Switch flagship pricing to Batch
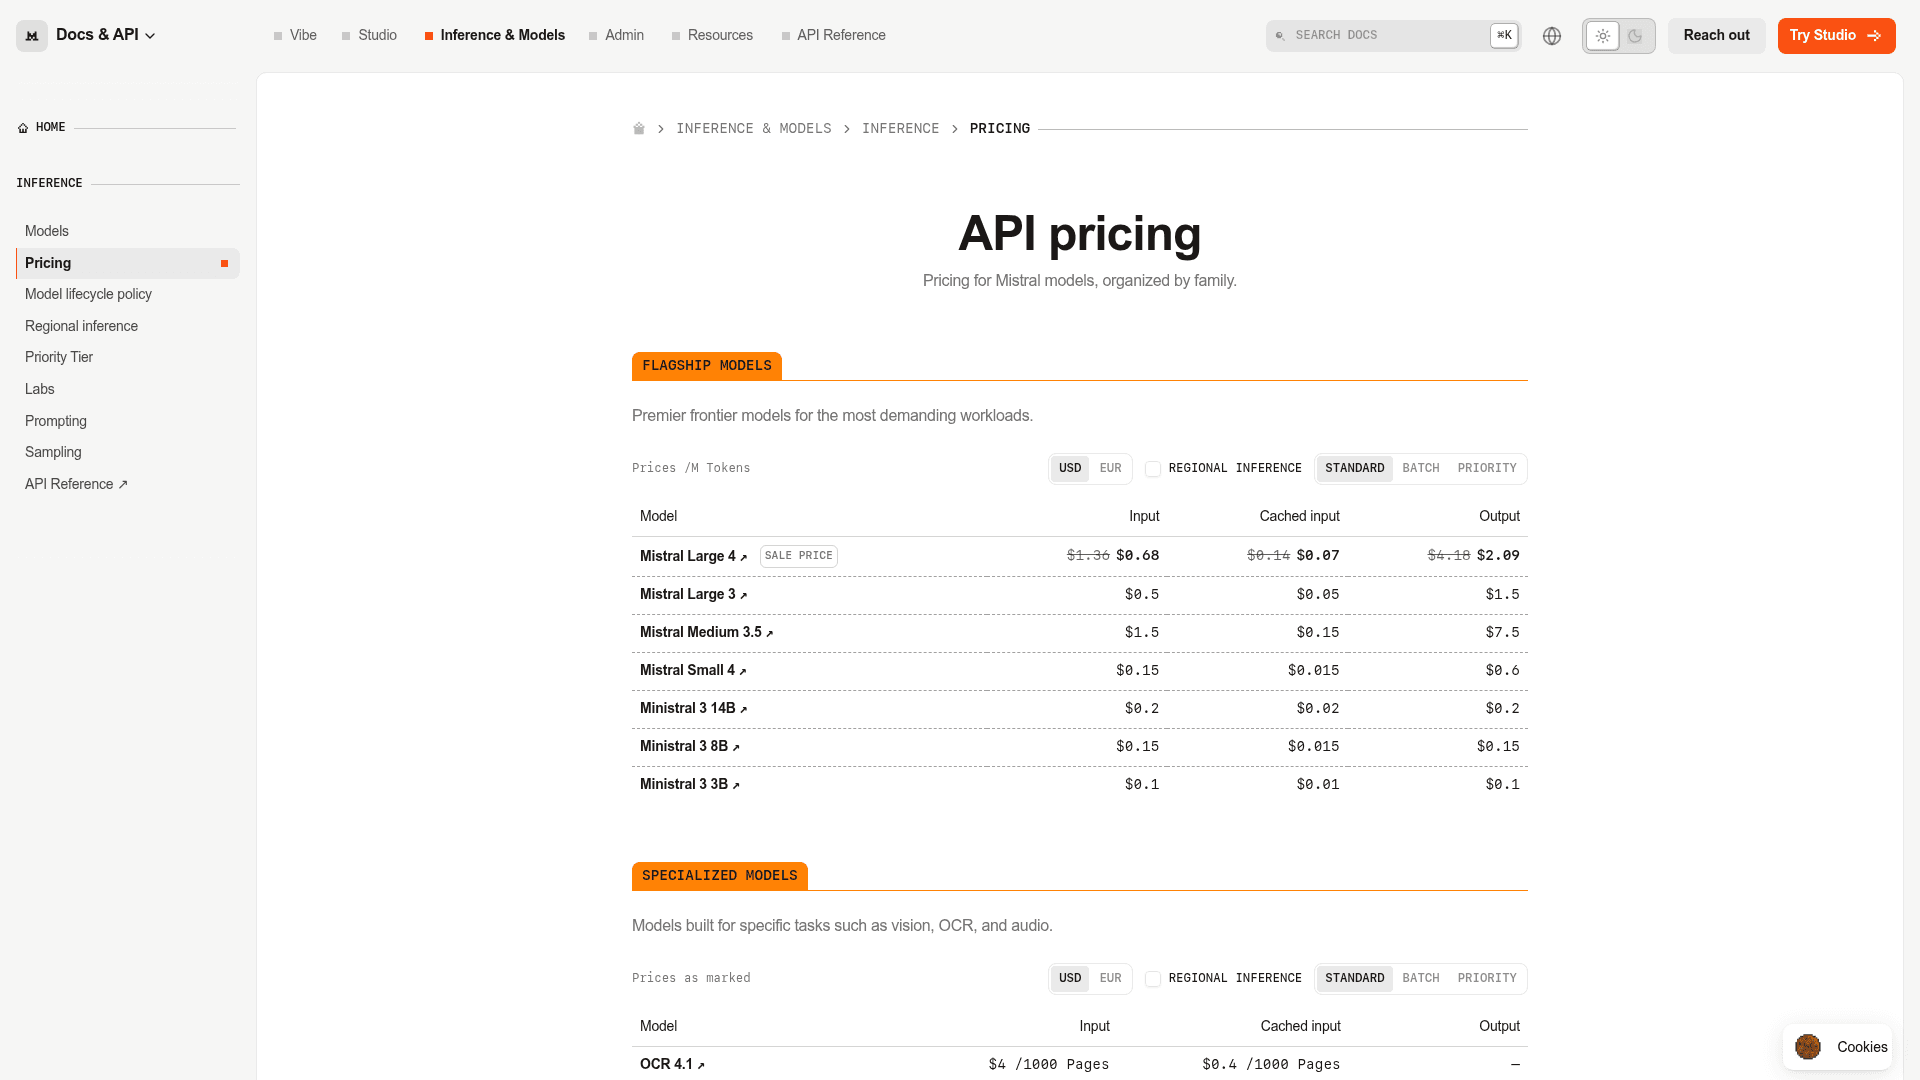Viewport: 1920px width, 1080px height. (1421, 468)
